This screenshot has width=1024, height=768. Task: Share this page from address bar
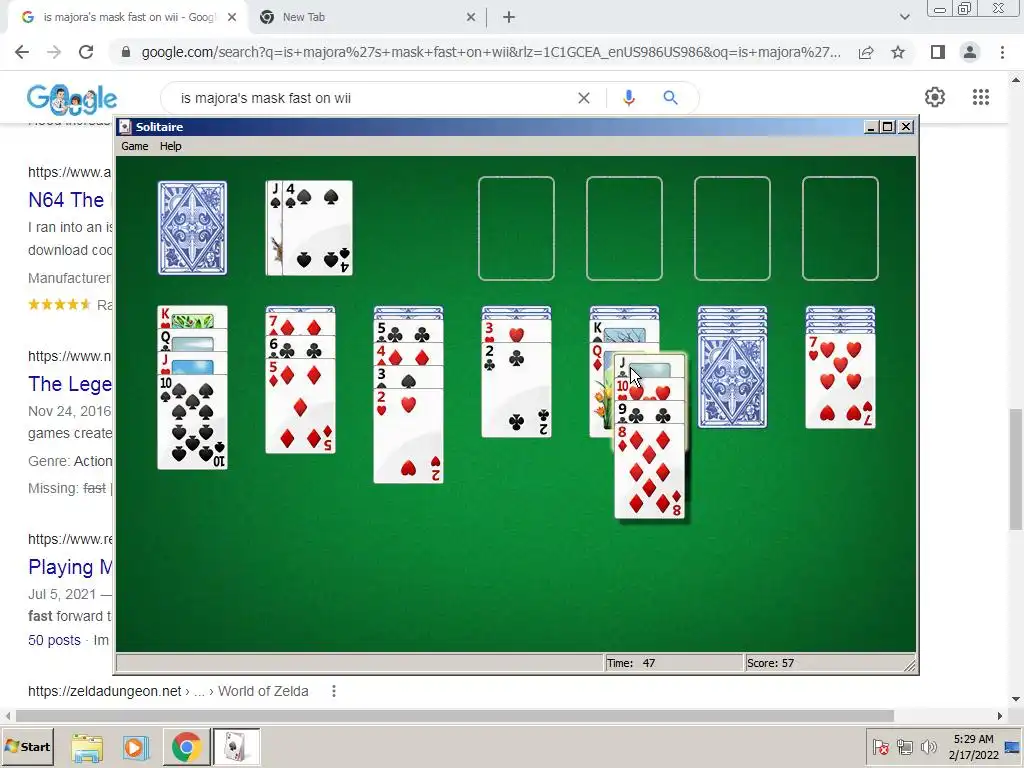point(866,52)
